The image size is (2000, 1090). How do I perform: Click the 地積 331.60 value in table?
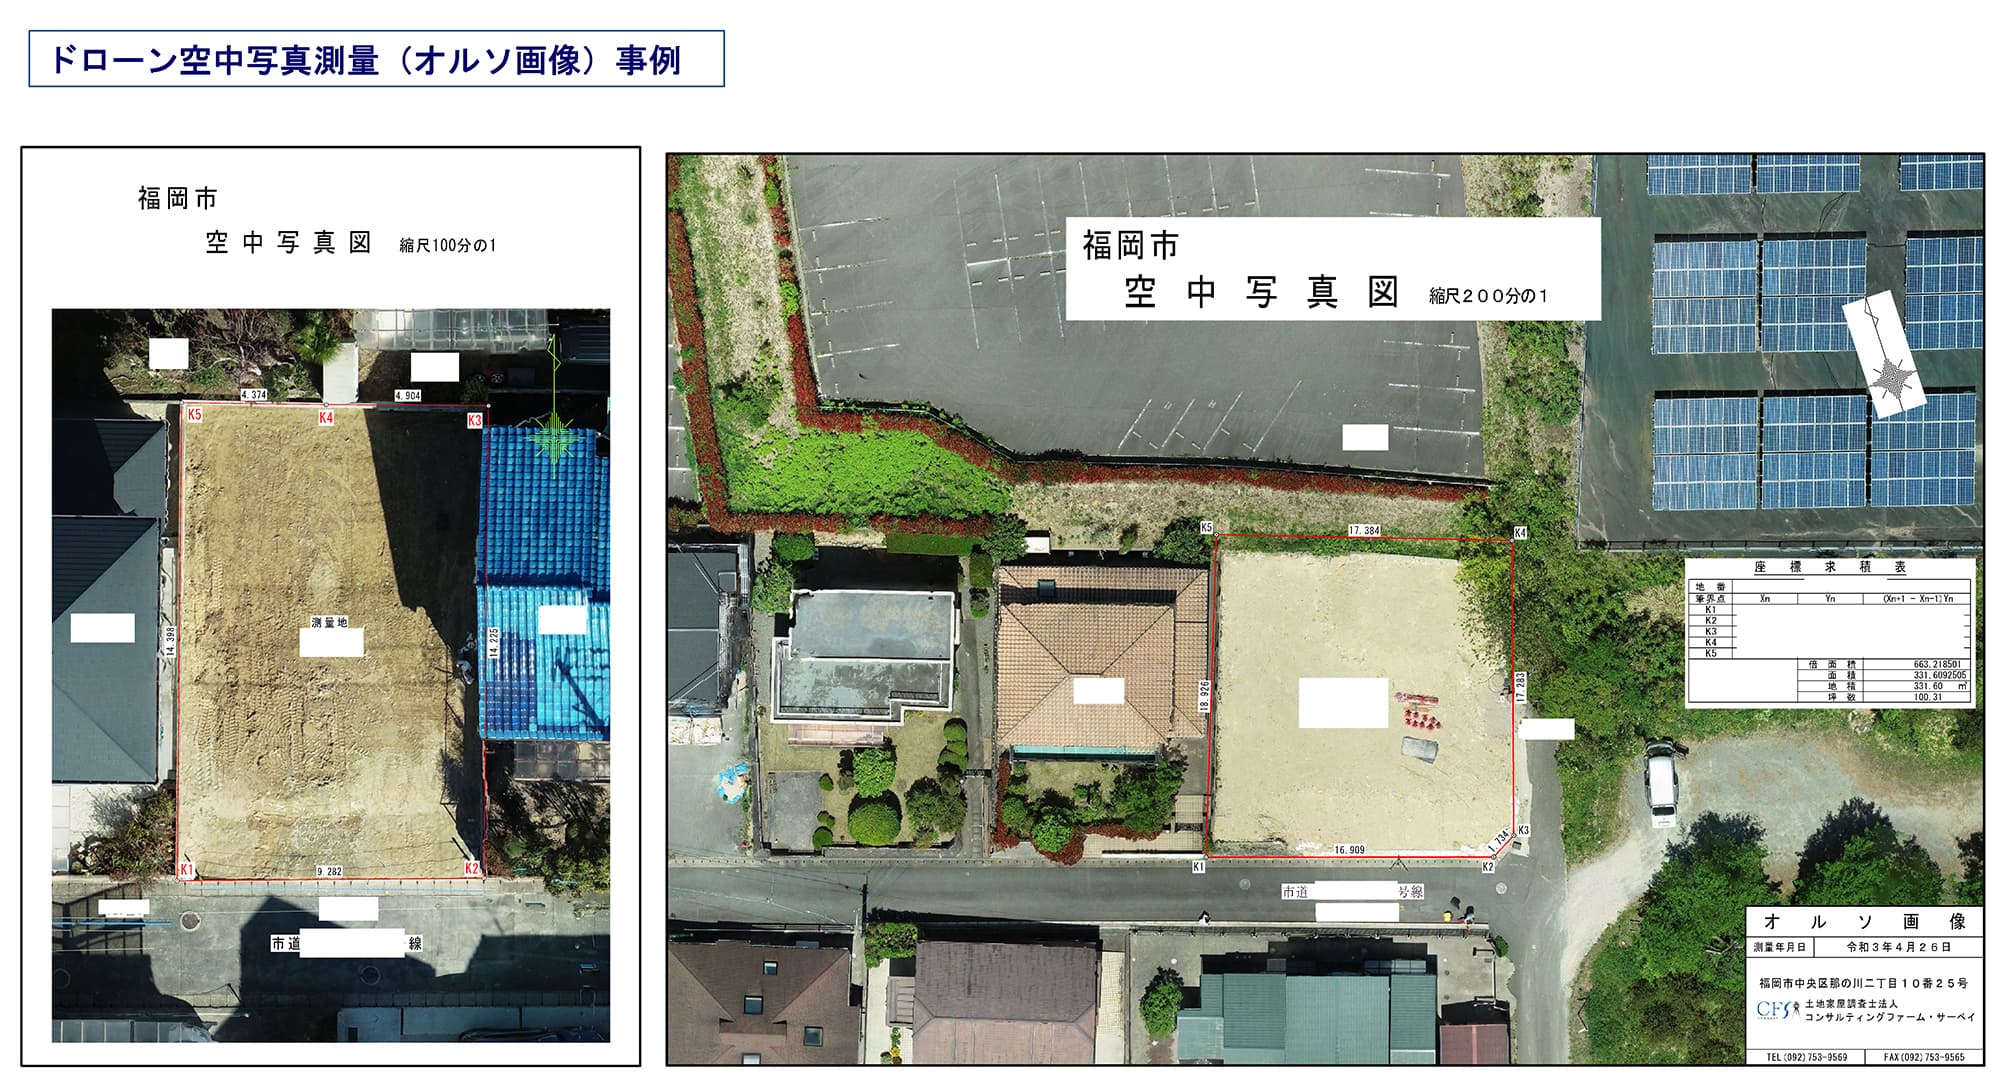click(x=1927, y=686)
